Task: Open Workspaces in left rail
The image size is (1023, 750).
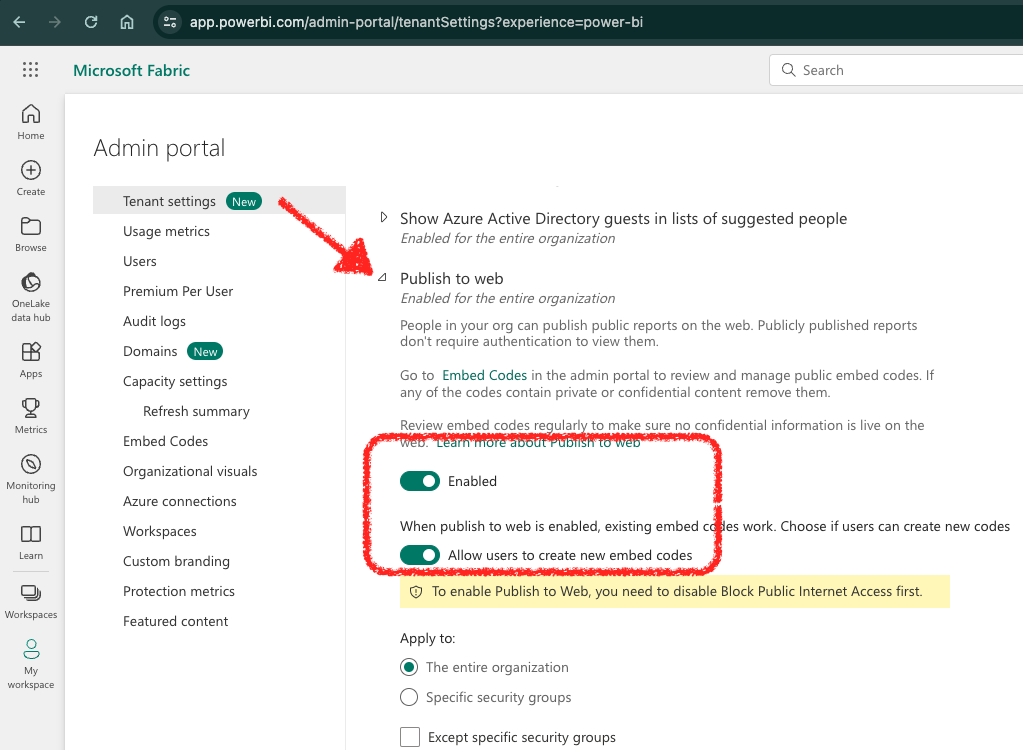Action: pyautogui.click(x=31, y=601)
